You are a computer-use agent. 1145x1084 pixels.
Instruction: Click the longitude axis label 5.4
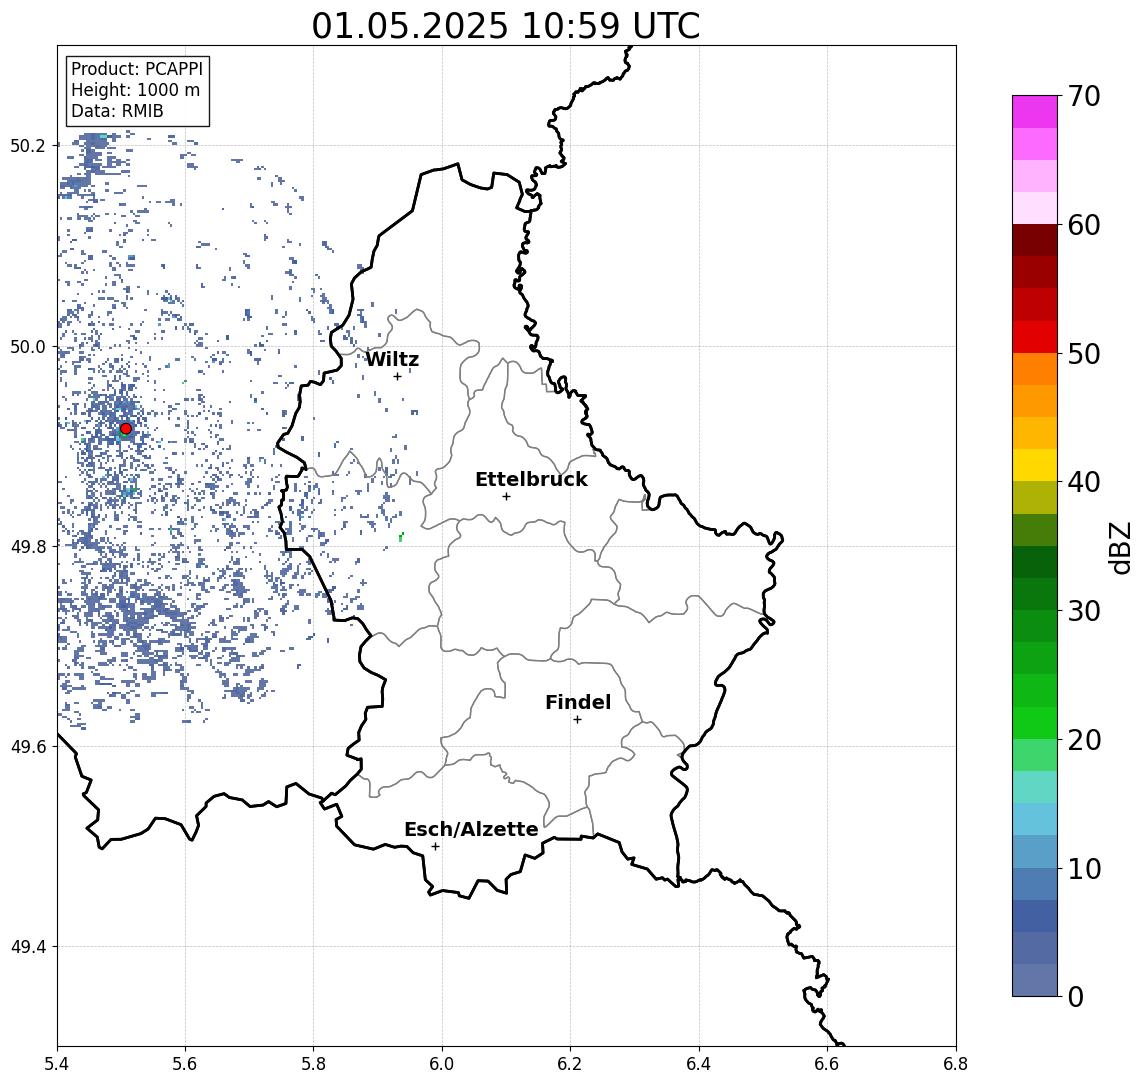pyautogui.click(x=57, y=1064)
